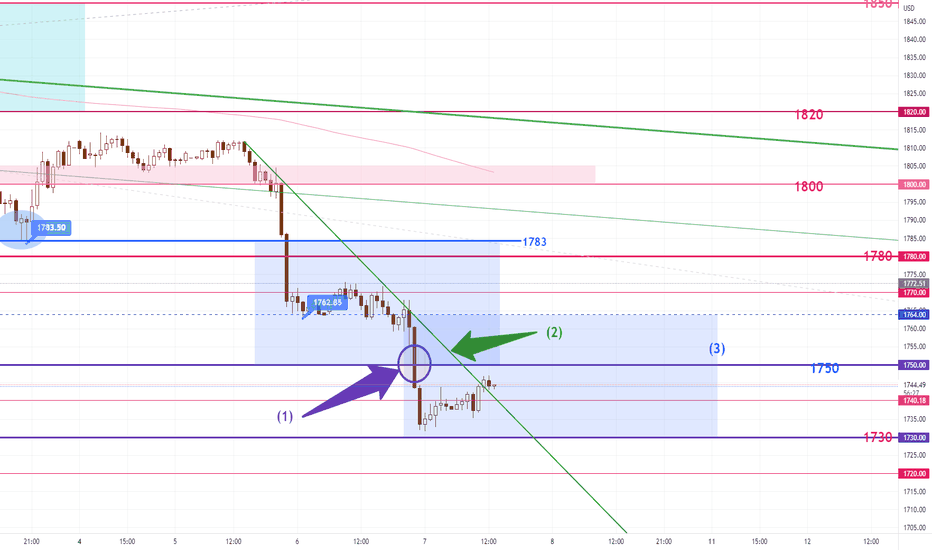Image resolution: width=932 pixels, height=550 pixels.
Task: Click the 1744.49 price scale value
Action: (915, 385)
